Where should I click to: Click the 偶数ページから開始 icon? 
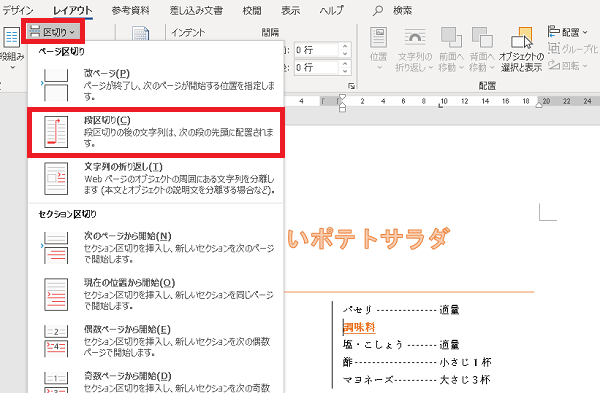56,341
